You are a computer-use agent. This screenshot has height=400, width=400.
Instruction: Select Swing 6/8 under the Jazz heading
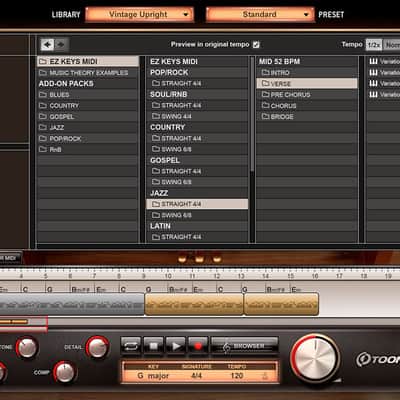click(x=197, y=215)
